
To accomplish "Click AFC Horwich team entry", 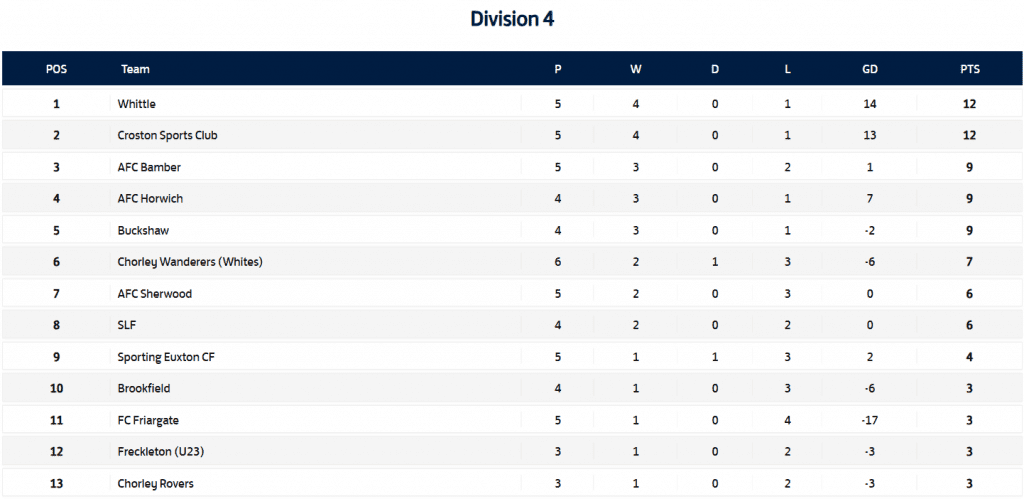I will (x=150, y=199).
